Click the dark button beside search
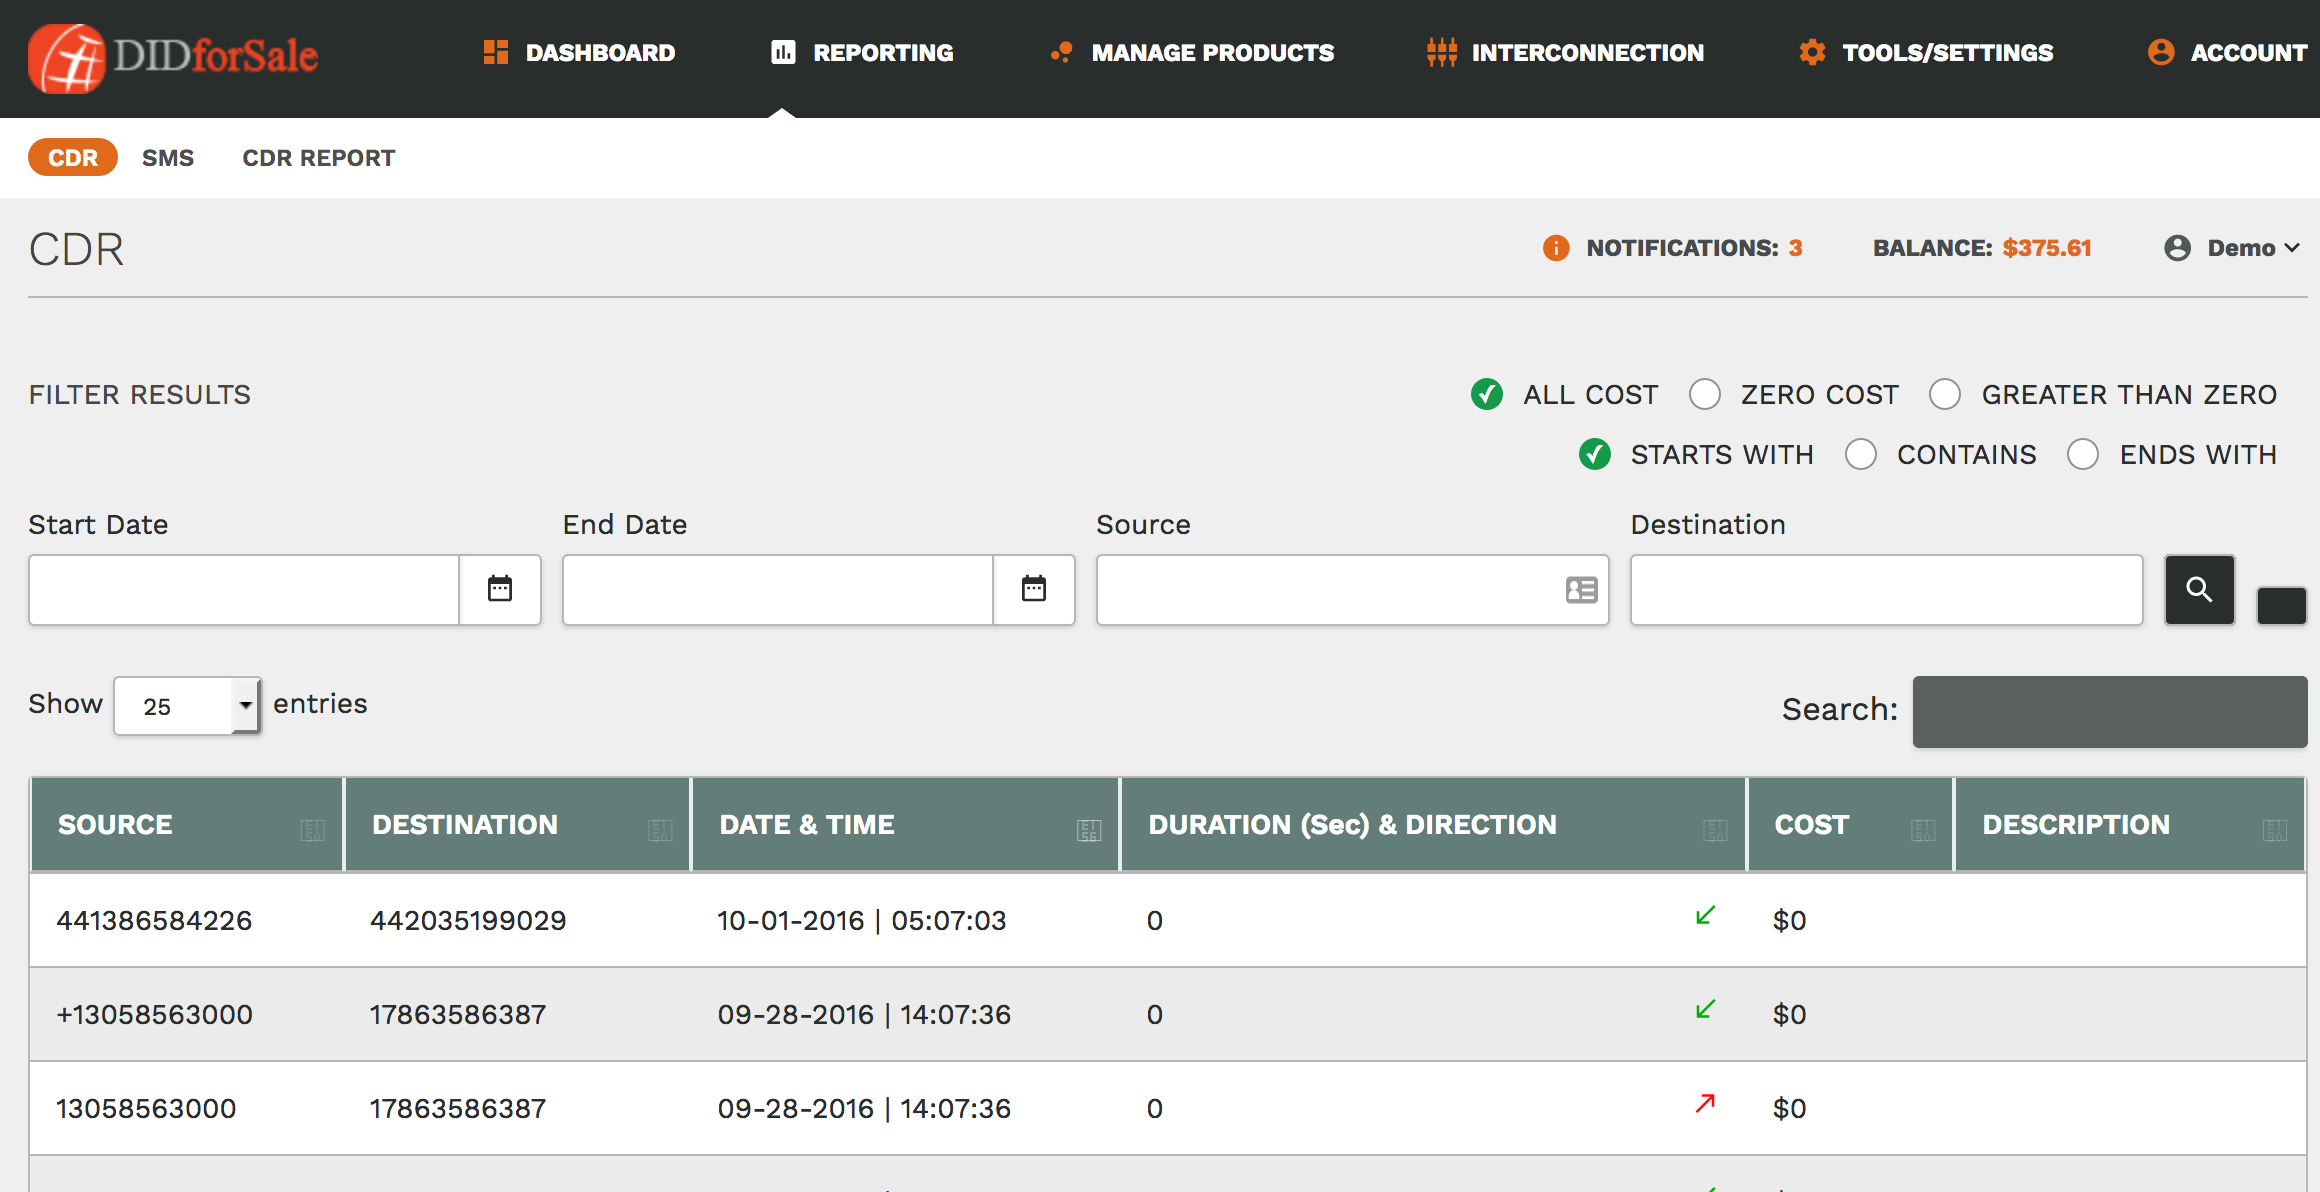This screenshot has width=2320, height=1192. click(x=2281, y=605)
